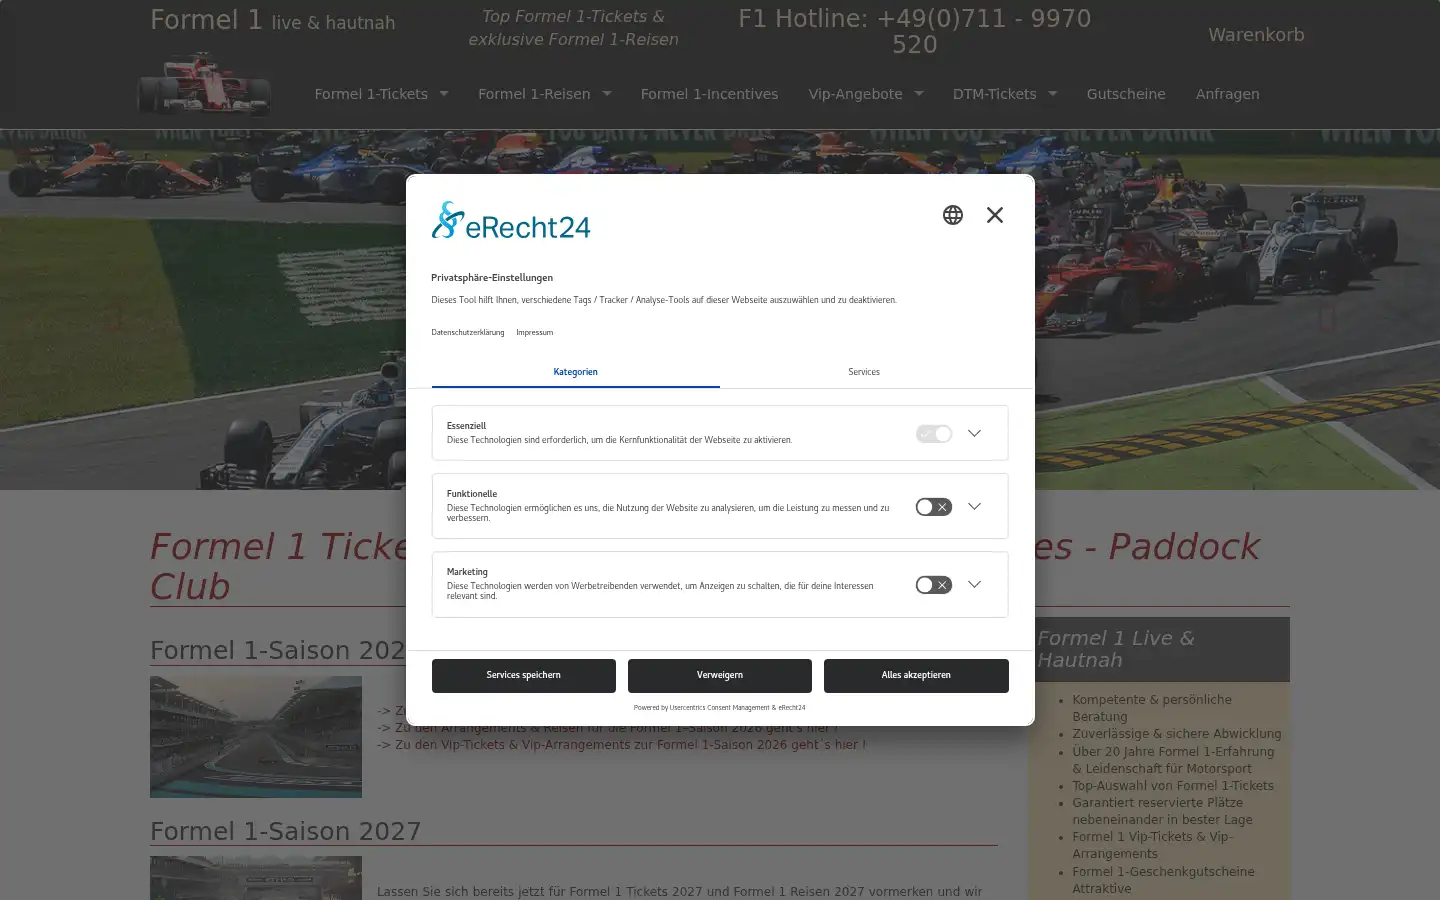The height and width of the screenshot is (900, 1440).
Task: Switch to the Services tab
Action: (864, 372)
